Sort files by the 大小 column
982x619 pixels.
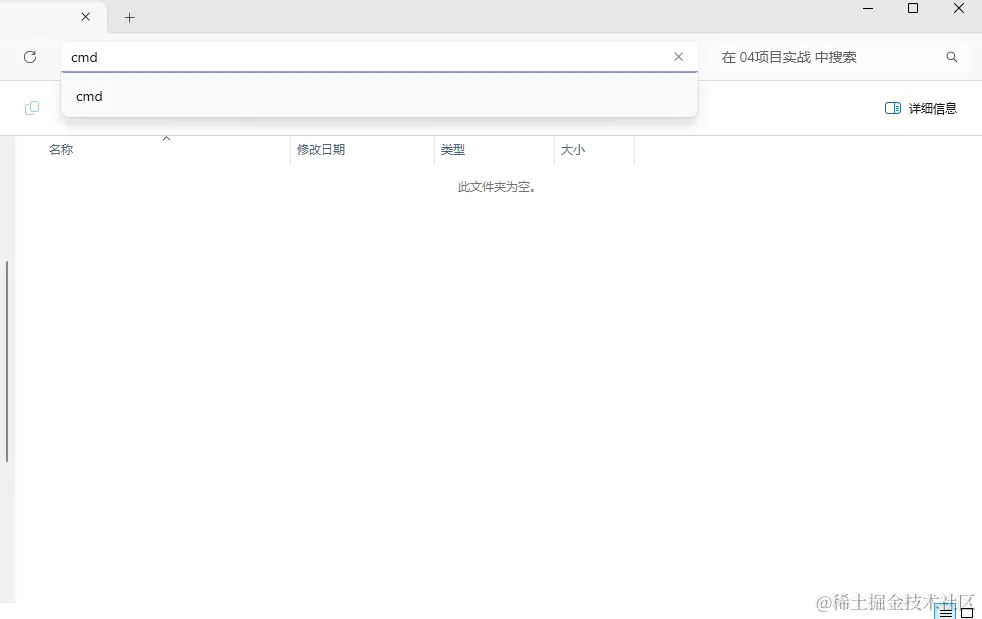(572, 148)
